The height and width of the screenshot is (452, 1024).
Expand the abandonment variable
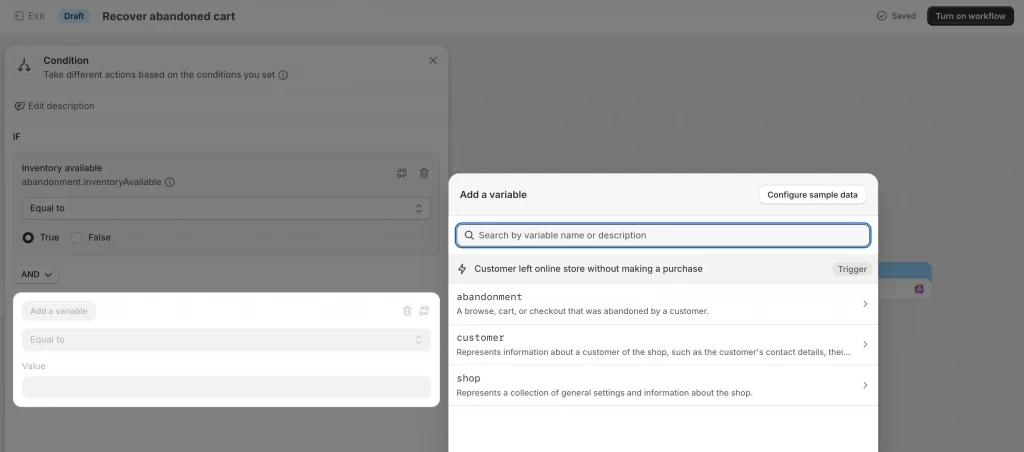pos(663,304)
